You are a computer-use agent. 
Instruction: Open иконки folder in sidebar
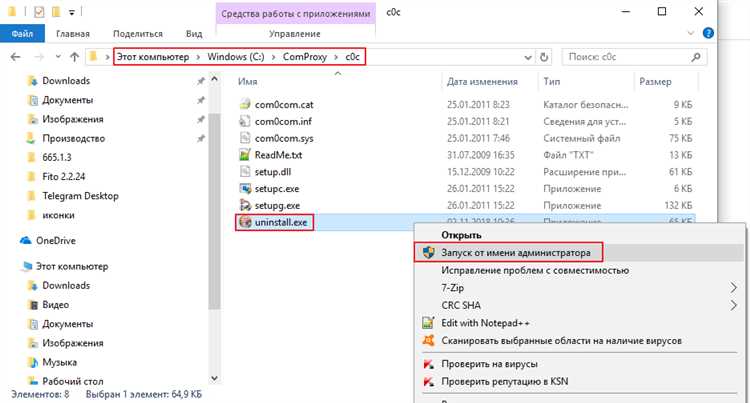point(58,215)
